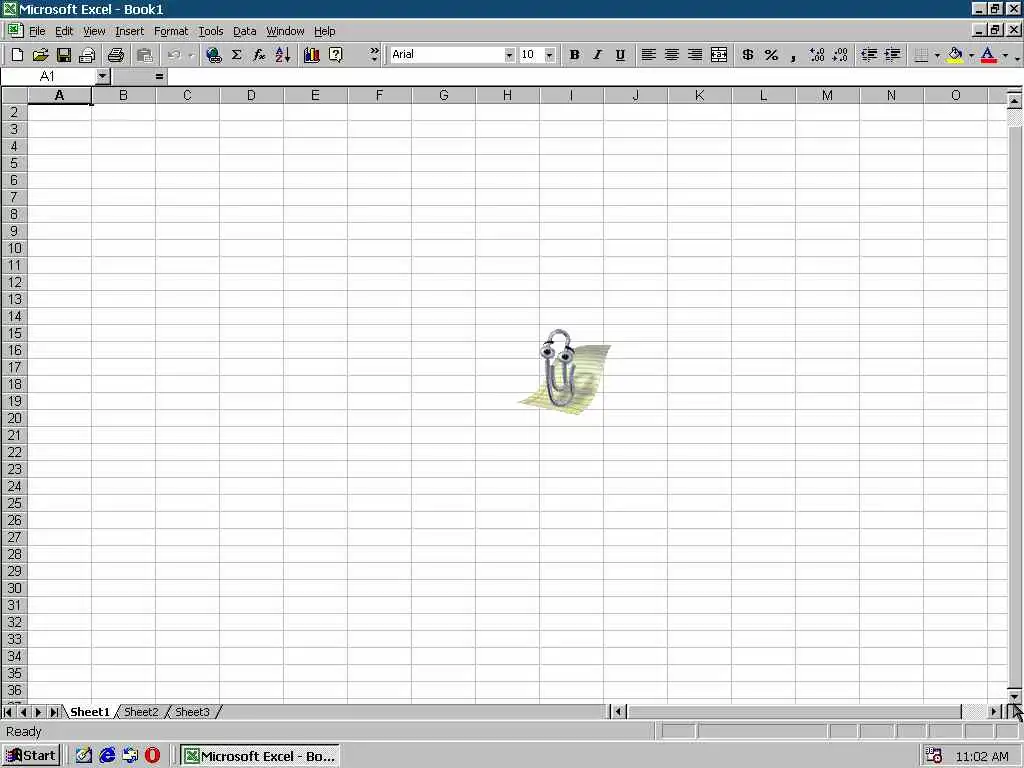
Task: Switch to the Sheet3 tab
Action: click(192, 712)
